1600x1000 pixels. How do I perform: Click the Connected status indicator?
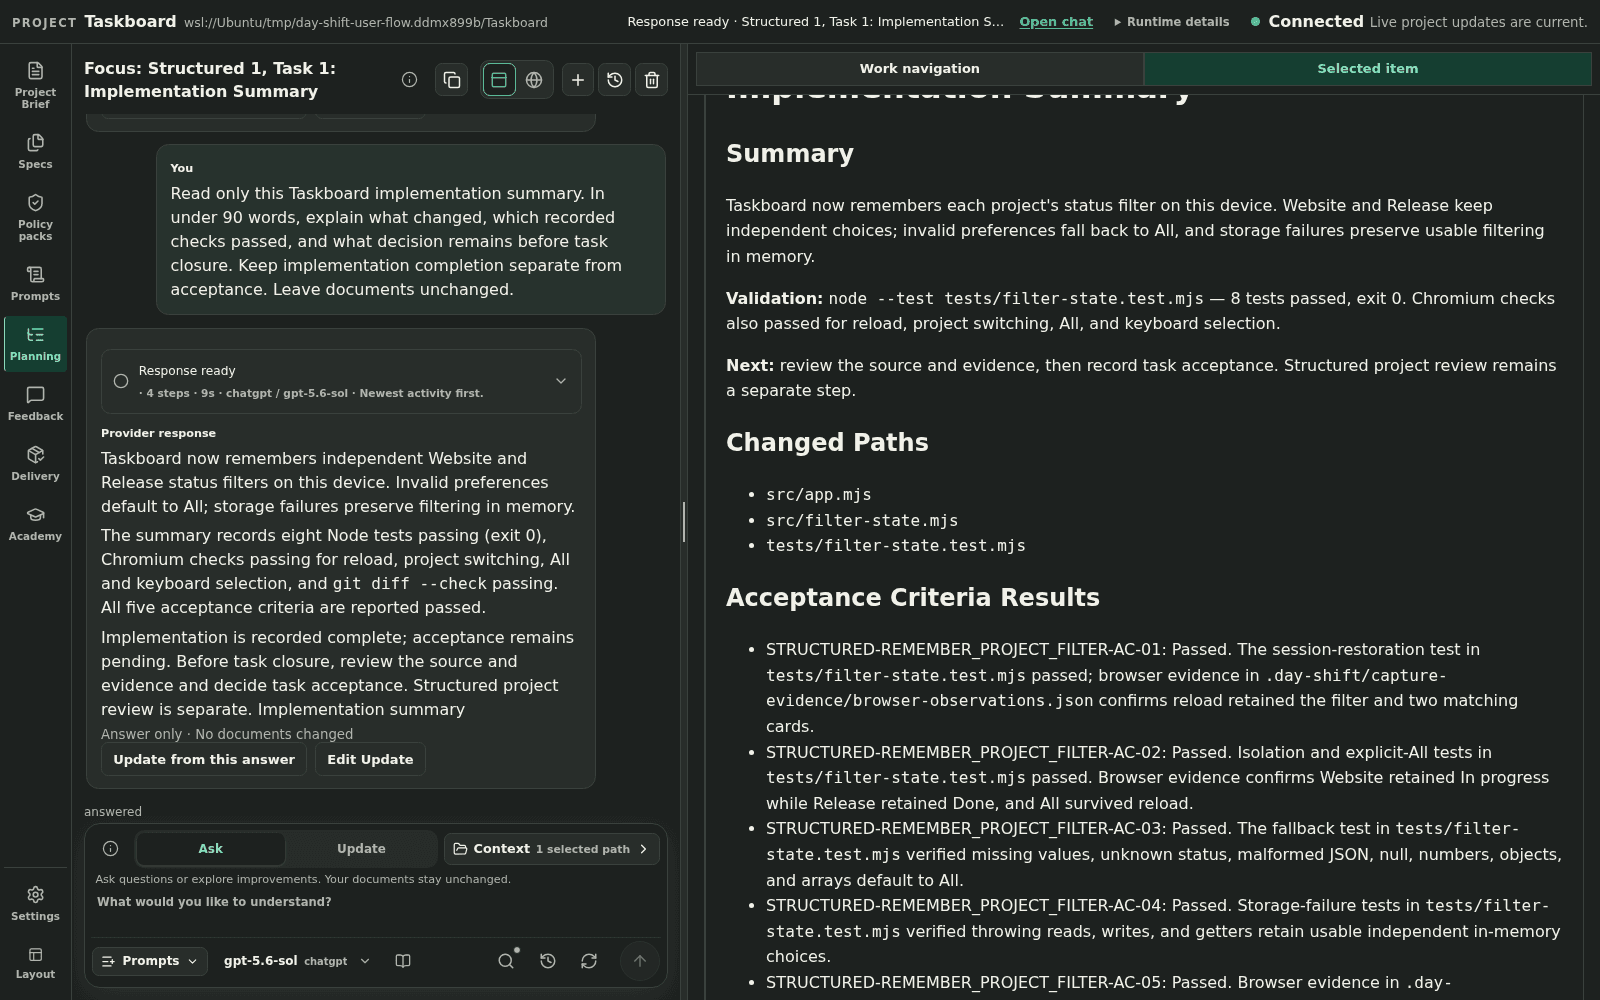[1307, 22]
